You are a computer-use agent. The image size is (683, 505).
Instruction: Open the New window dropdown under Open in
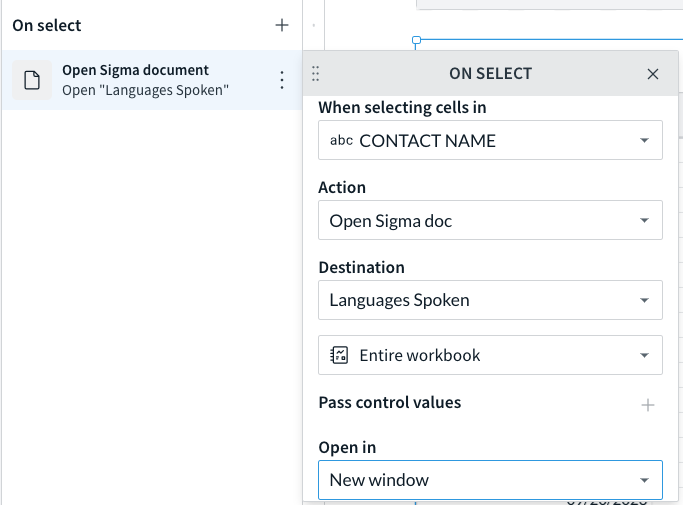pos(490,480)
